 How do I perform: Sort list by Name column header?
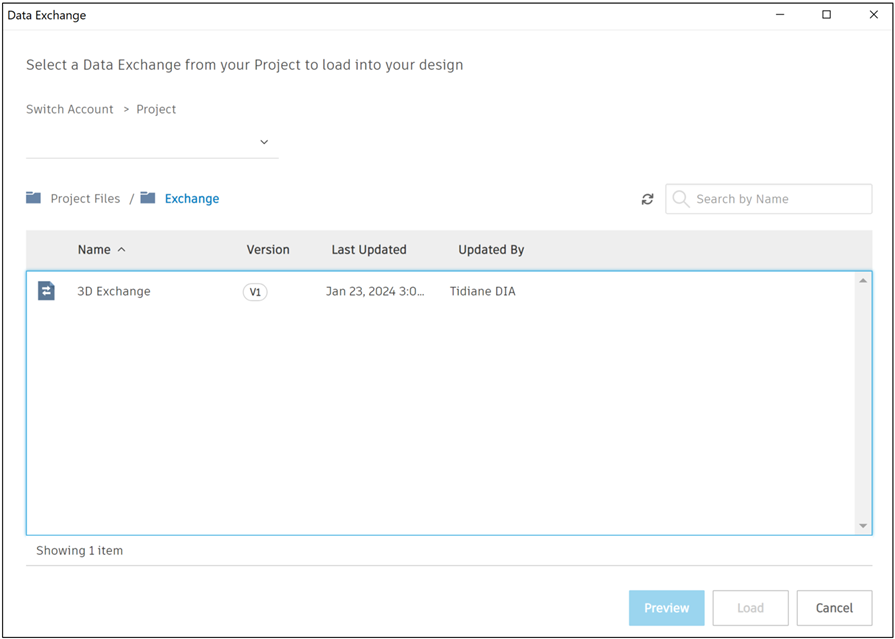[95, 250]
